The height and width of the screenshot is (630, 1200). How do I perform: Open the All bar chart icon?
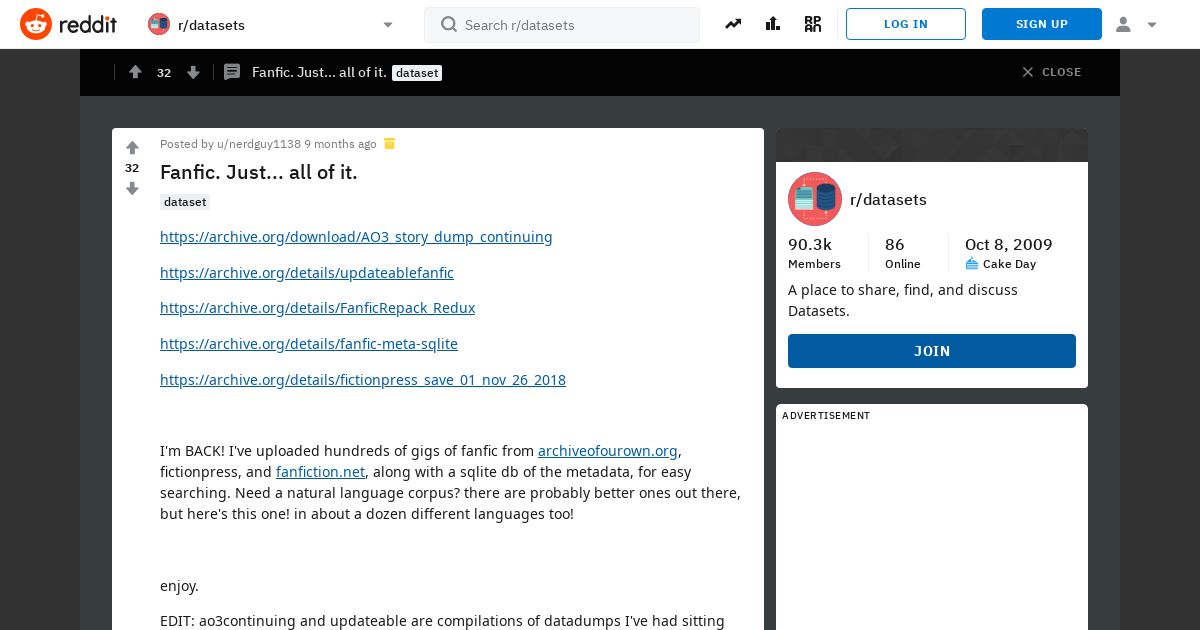point(773,24)
